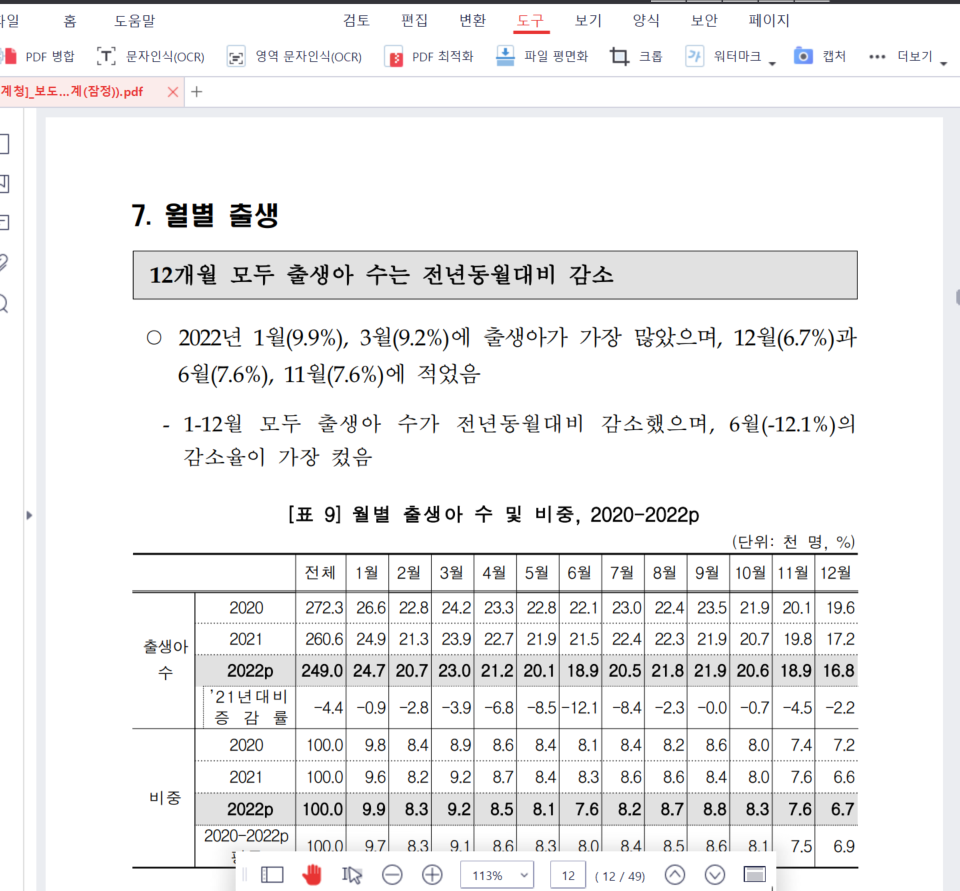Select the red Hand tool

[312, 874]
